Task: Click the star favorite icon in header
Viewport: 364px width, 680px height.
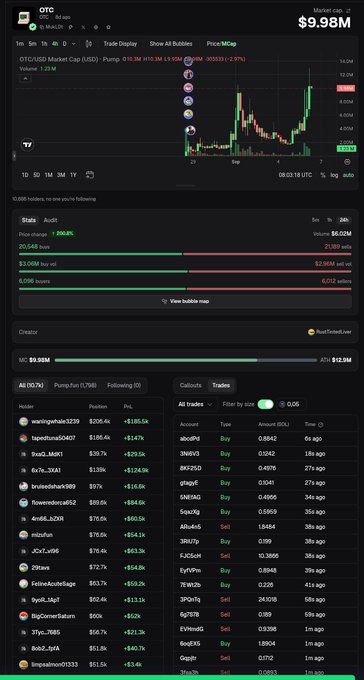Action: (108, 27)
